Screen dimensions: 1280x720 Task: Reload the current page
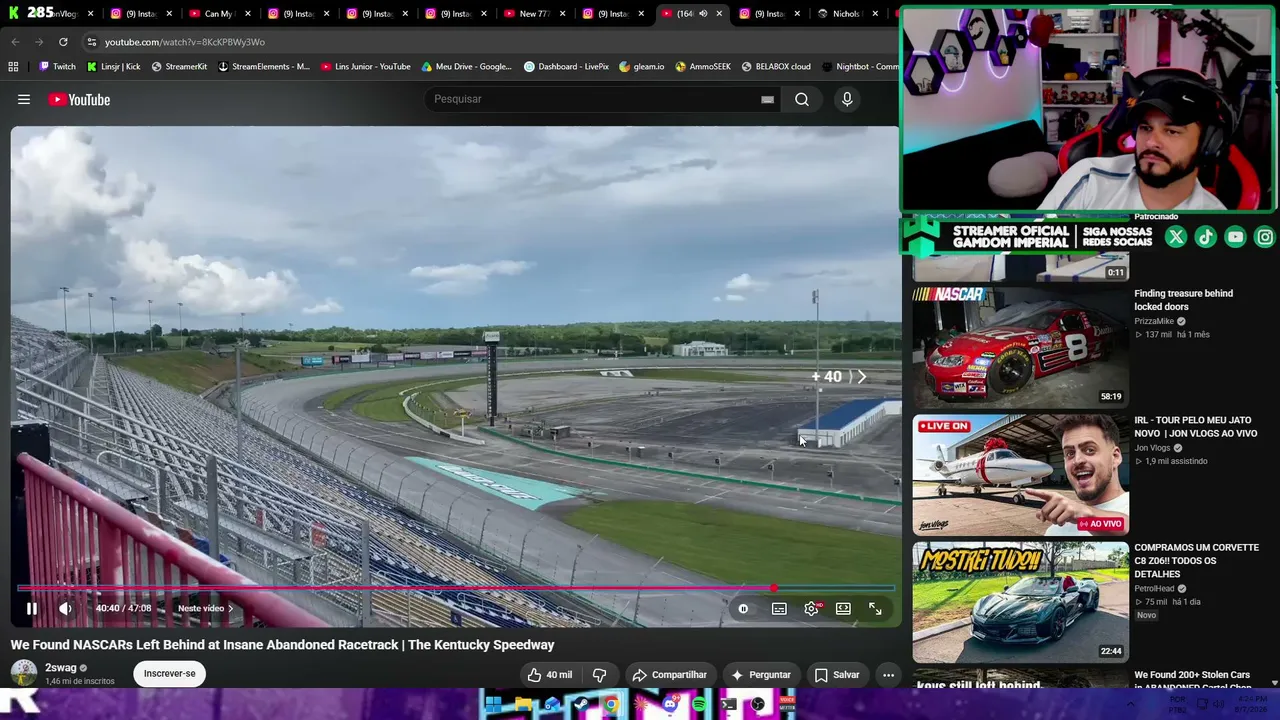click(x=63, y=42)
